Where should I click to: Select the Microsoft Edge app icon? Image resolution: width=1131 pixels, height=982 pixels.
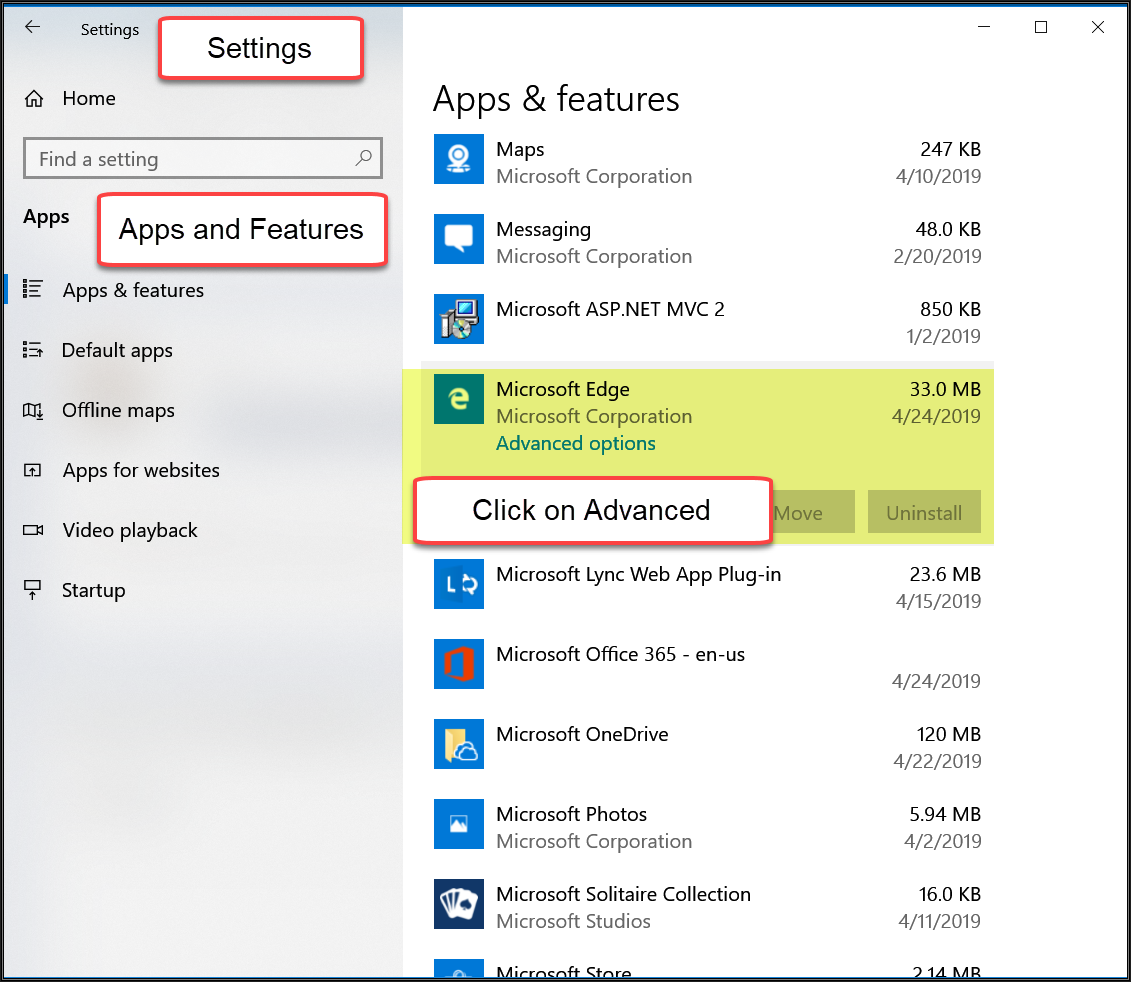[459, 399]
